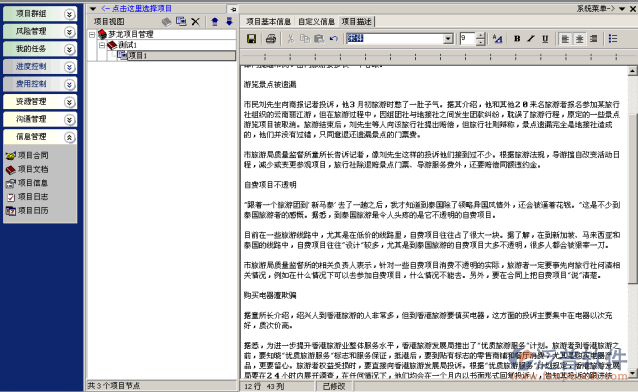Open the font name dropdown
Screen dimensions: 638x392
(x=448, y=39)
